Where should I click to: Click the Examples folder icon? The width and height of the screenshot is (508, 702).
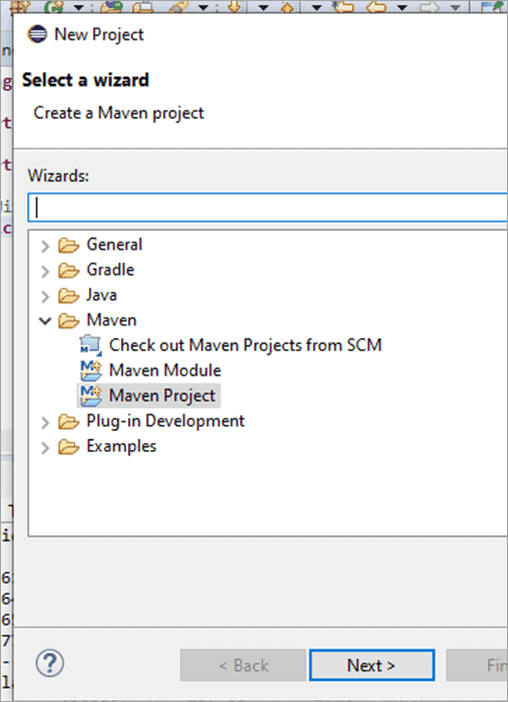[x=68, y=447]
